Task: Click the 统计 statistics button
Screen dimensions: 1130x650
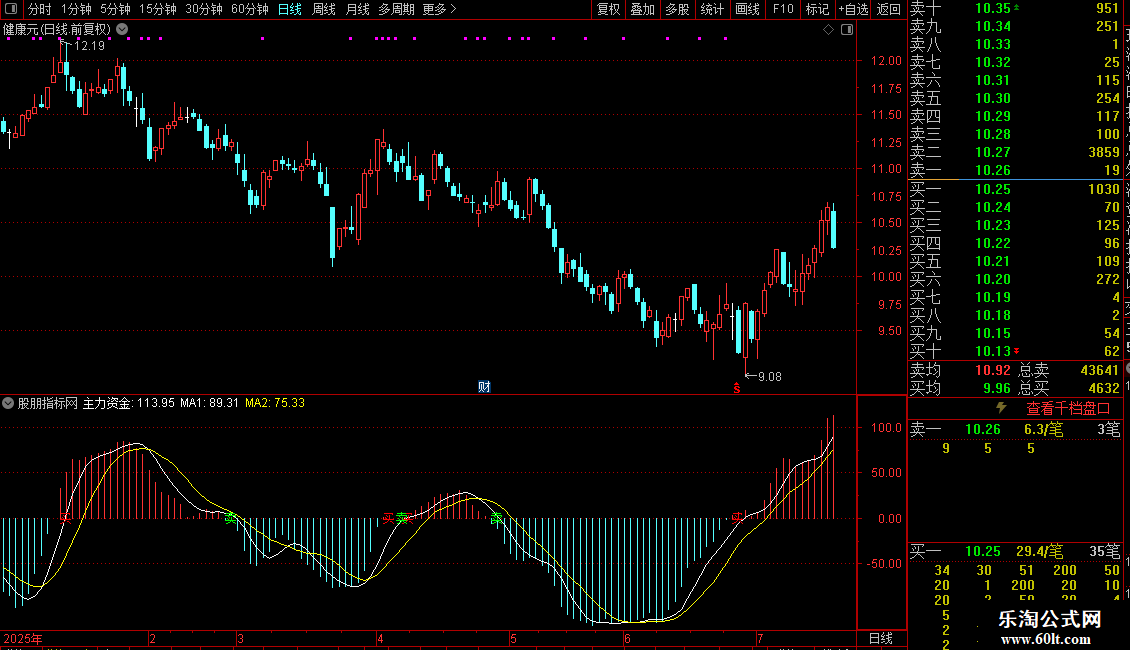Action: 712,9
